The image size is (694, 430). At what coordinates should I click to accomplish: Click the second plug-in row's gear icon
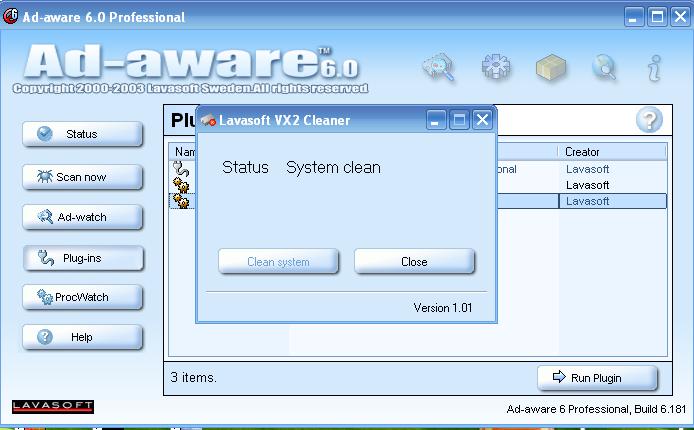[181, 185]
